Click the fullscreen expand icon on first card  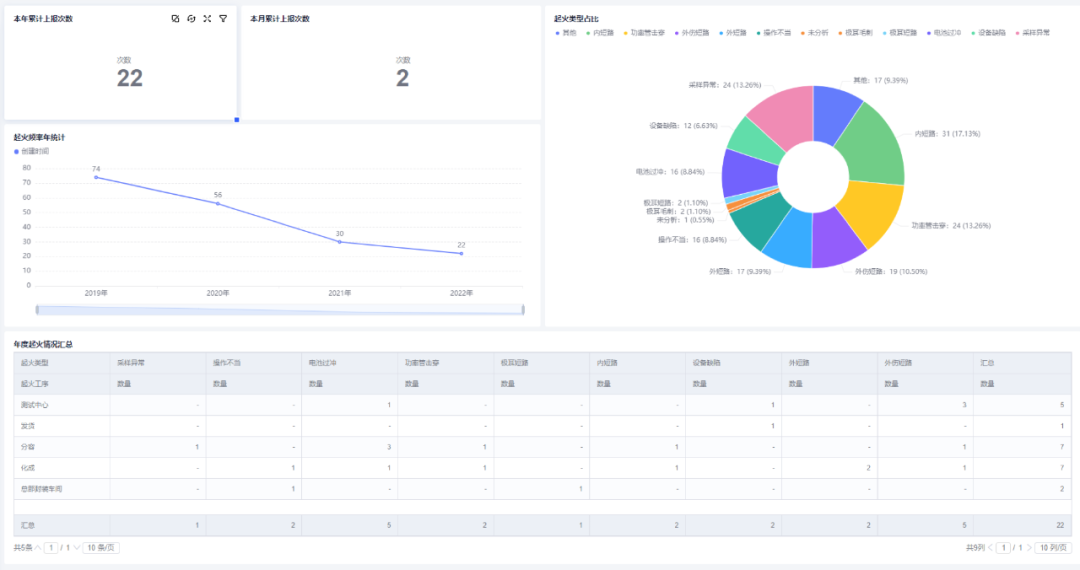pos(207,19)
